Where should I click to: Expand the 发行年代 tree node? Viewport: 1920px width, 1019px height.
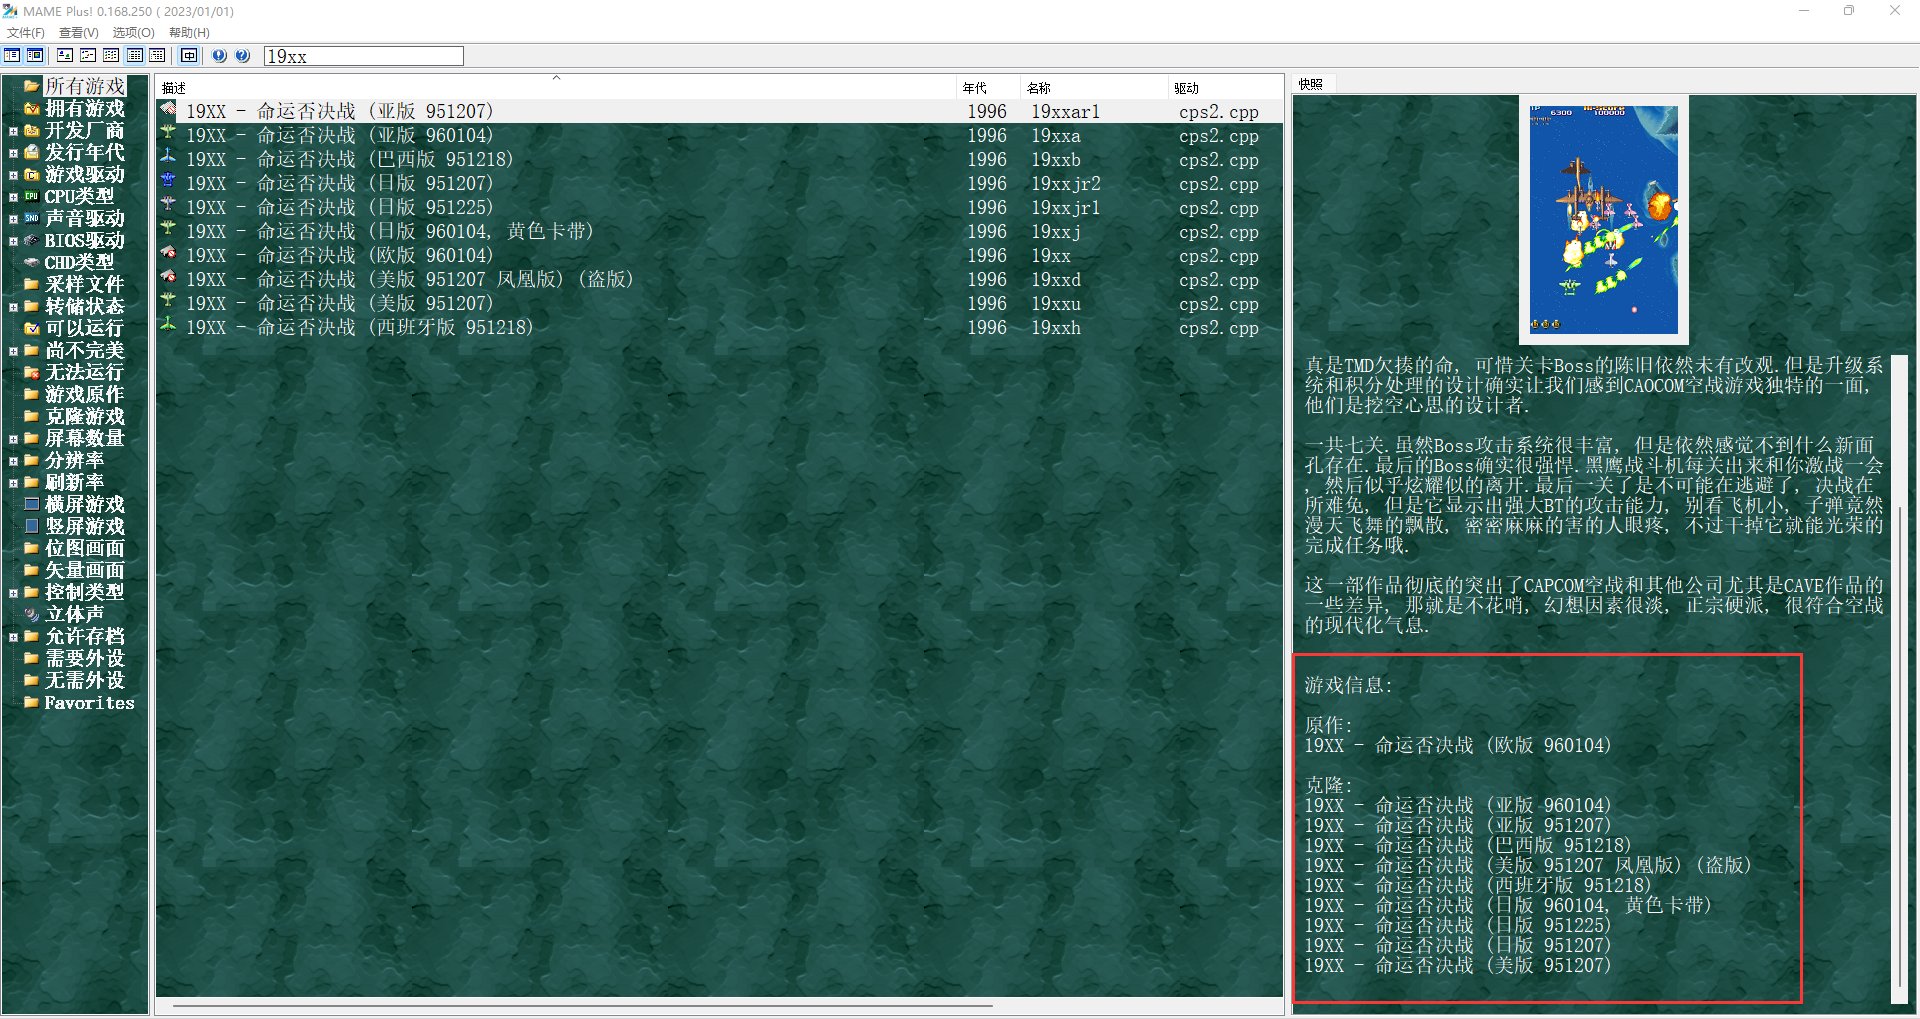point(13,153)
